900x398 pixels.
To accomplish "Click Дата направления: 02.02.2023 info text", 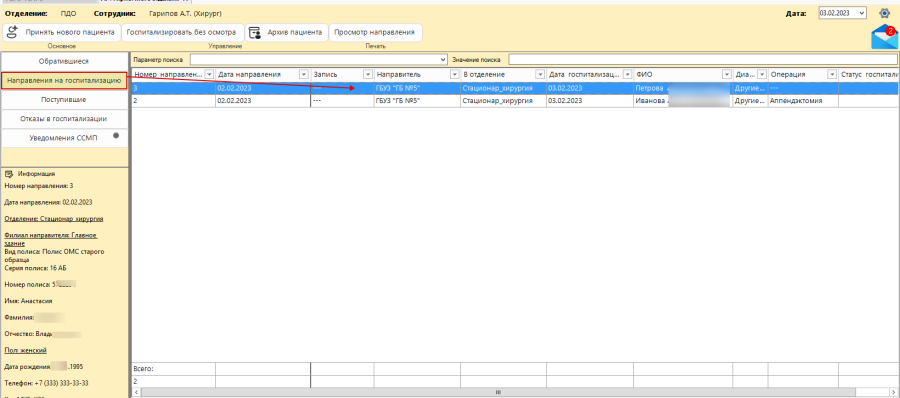I will pos(48,203).
